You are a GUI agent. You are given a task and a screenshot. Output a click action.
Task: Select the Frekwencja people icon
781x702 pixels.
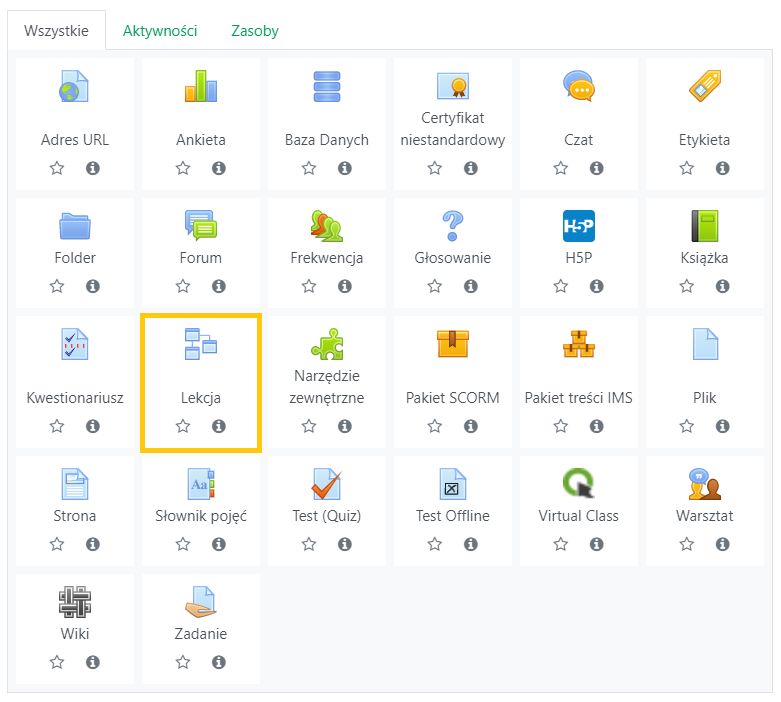(x=327, y=226)
